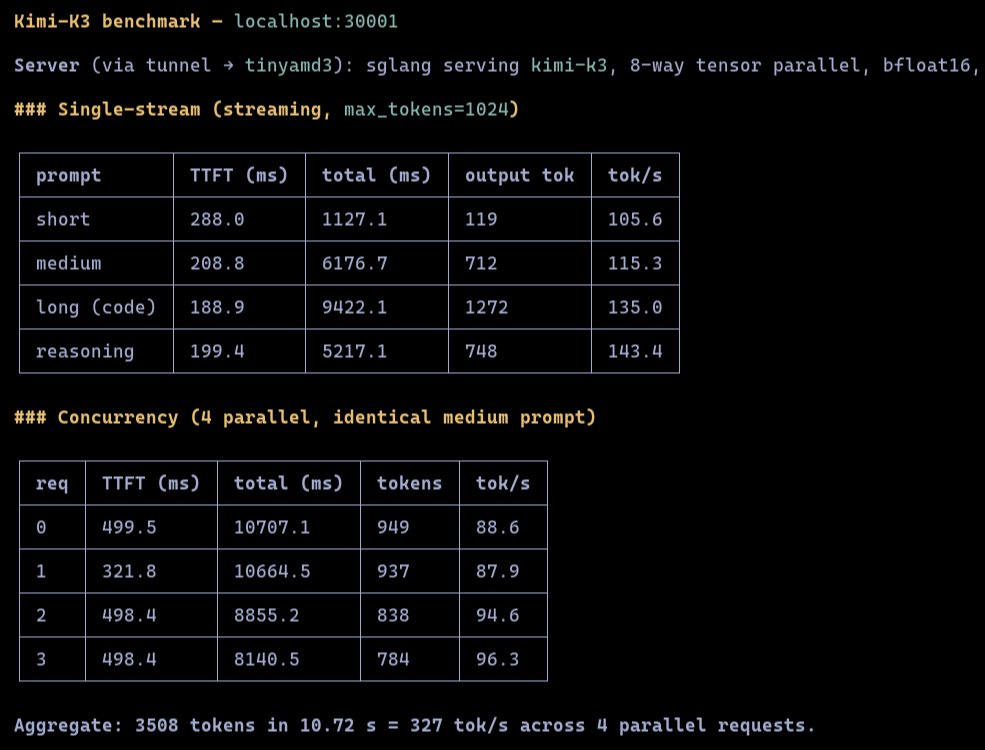
Task: Click the 'Kimi-K3 benchmark' title text
Action: click(x=107, y=21)
